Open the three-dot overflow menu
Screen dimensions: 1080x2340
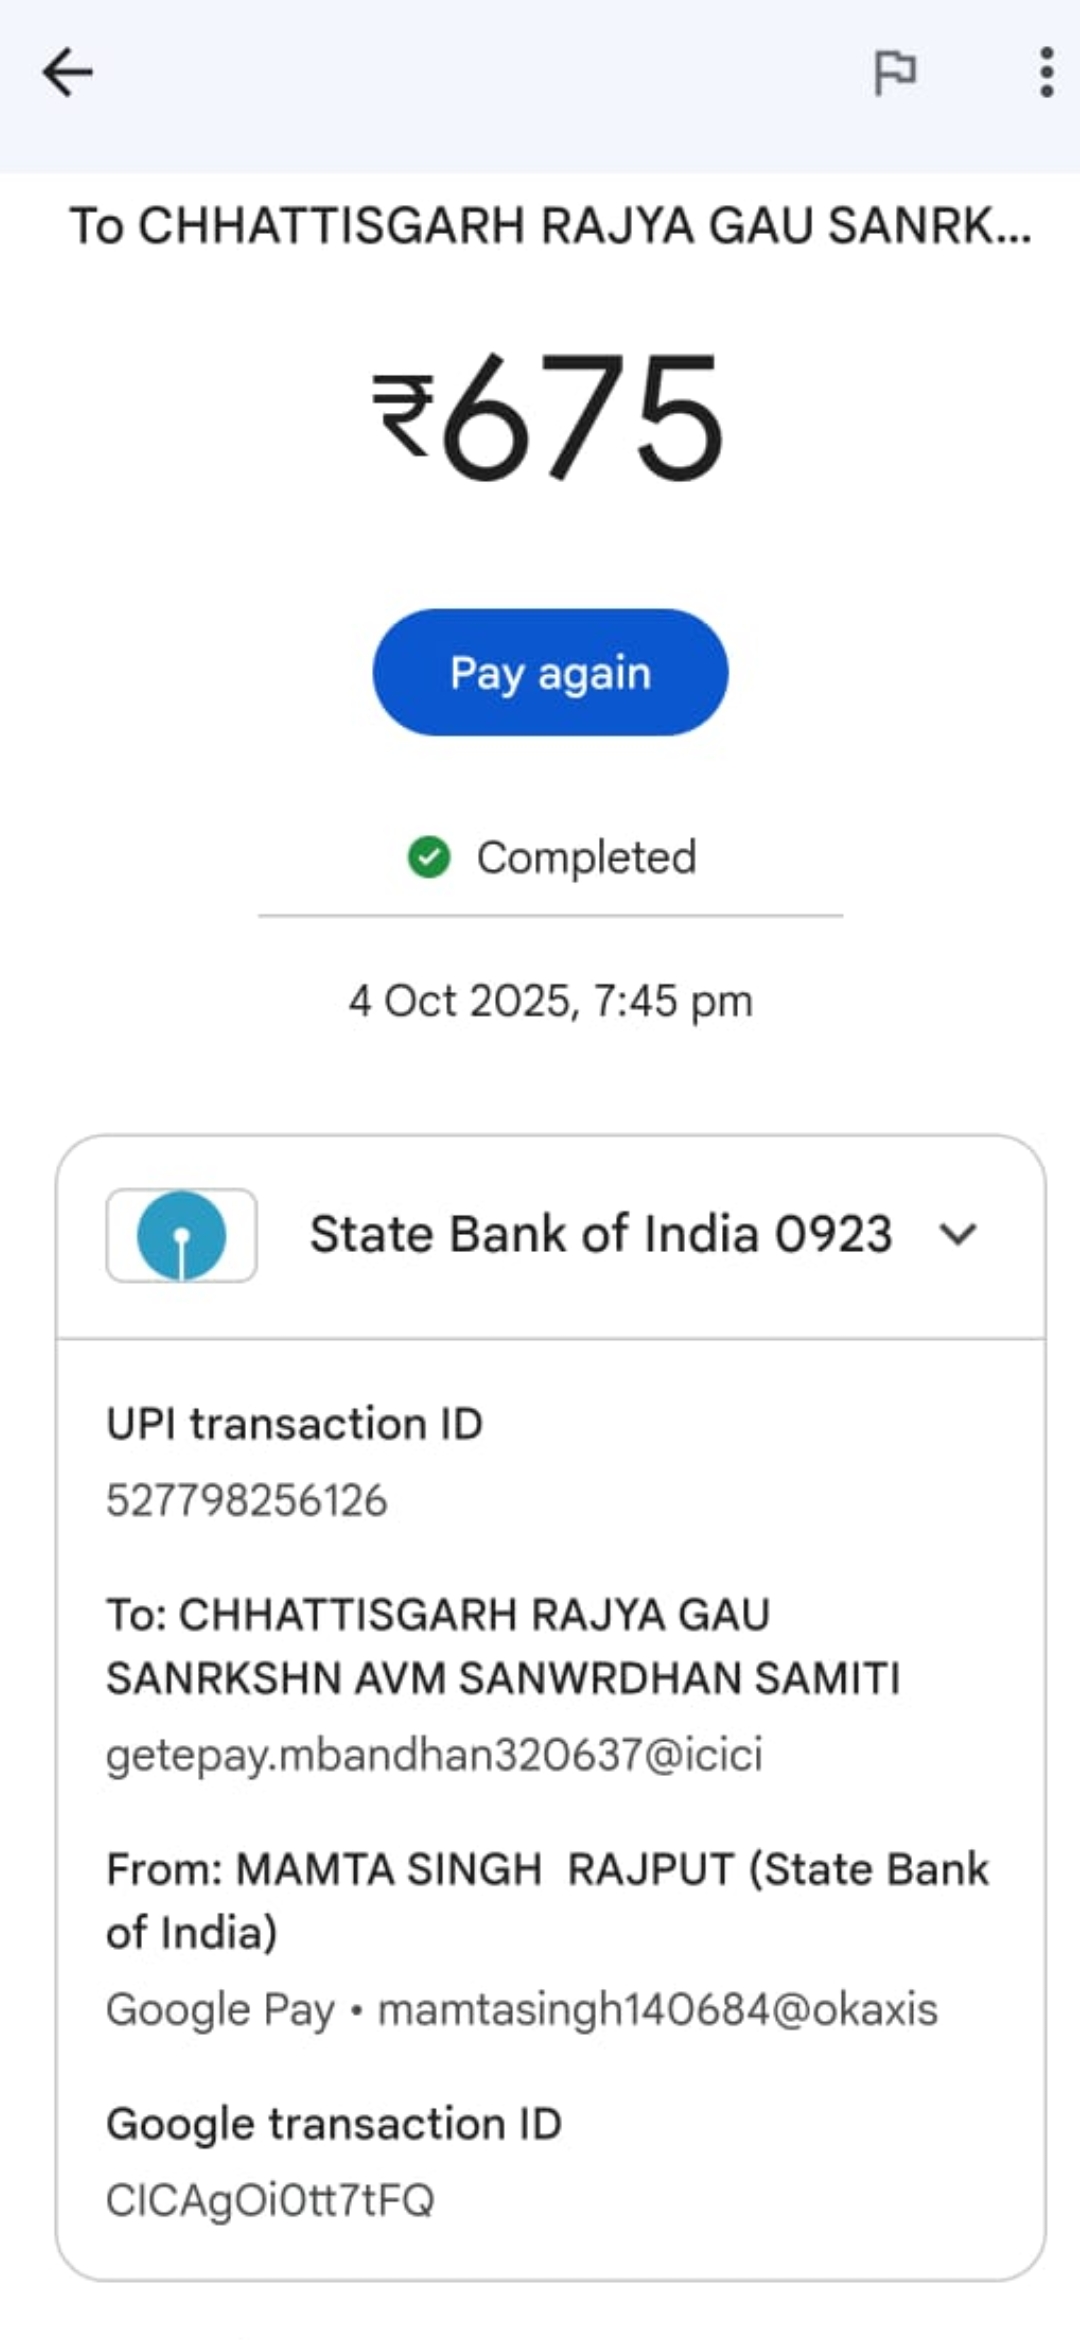(1046, 73)
